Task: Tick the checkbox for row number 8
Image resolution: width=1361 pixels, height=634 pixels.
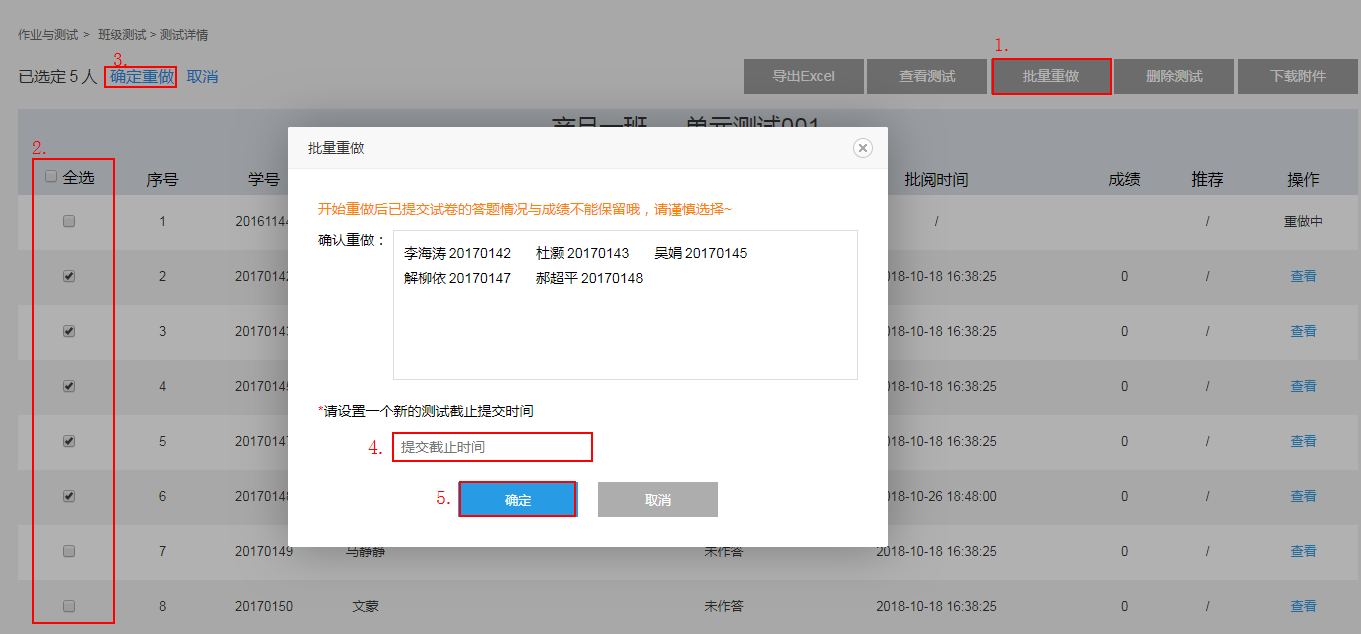Action: click(x=69, y=606)
